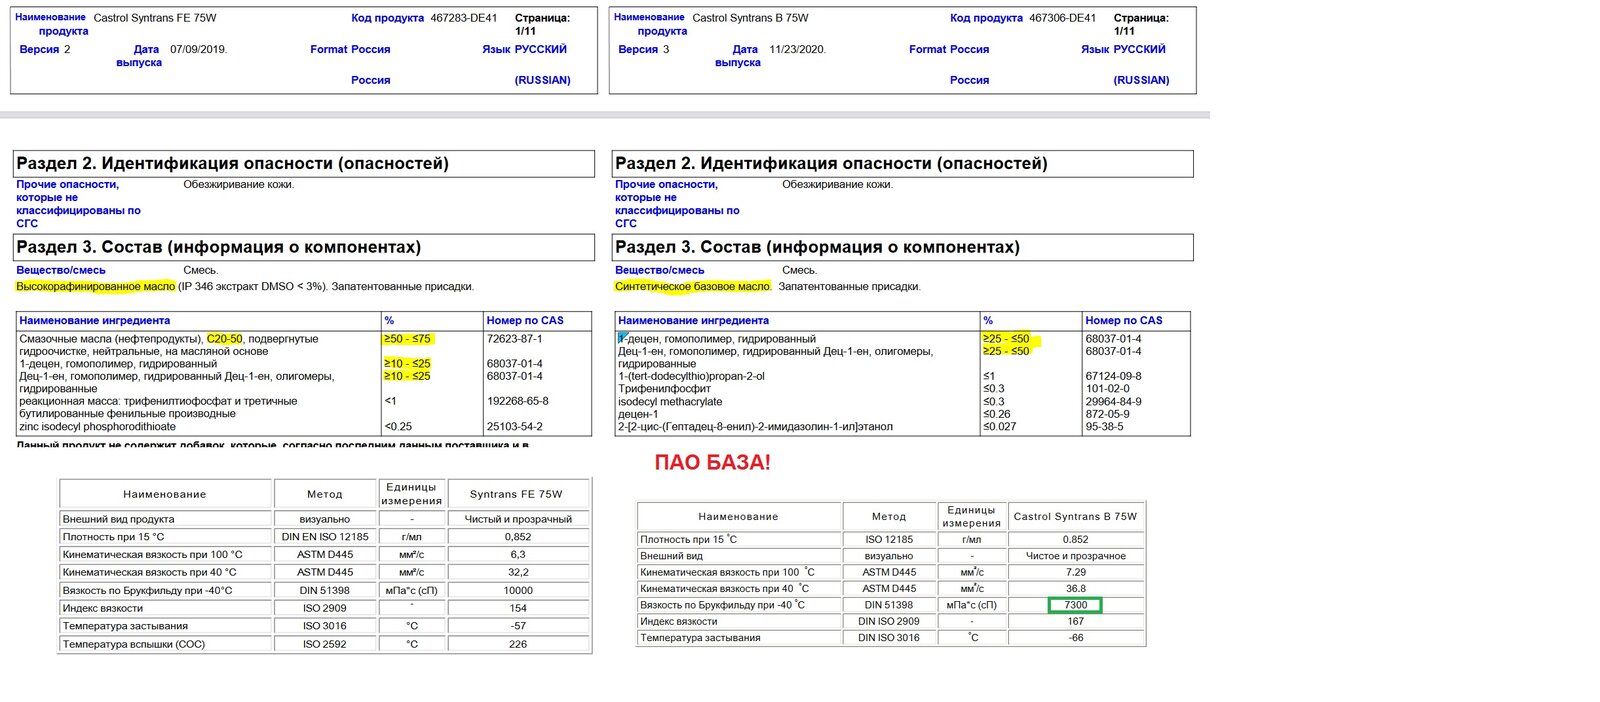Image resolution: width=1600 pixels, height=702 pixels.
Task: Click the method 'DIN ISO 3016'
Action: coord(888,637)
